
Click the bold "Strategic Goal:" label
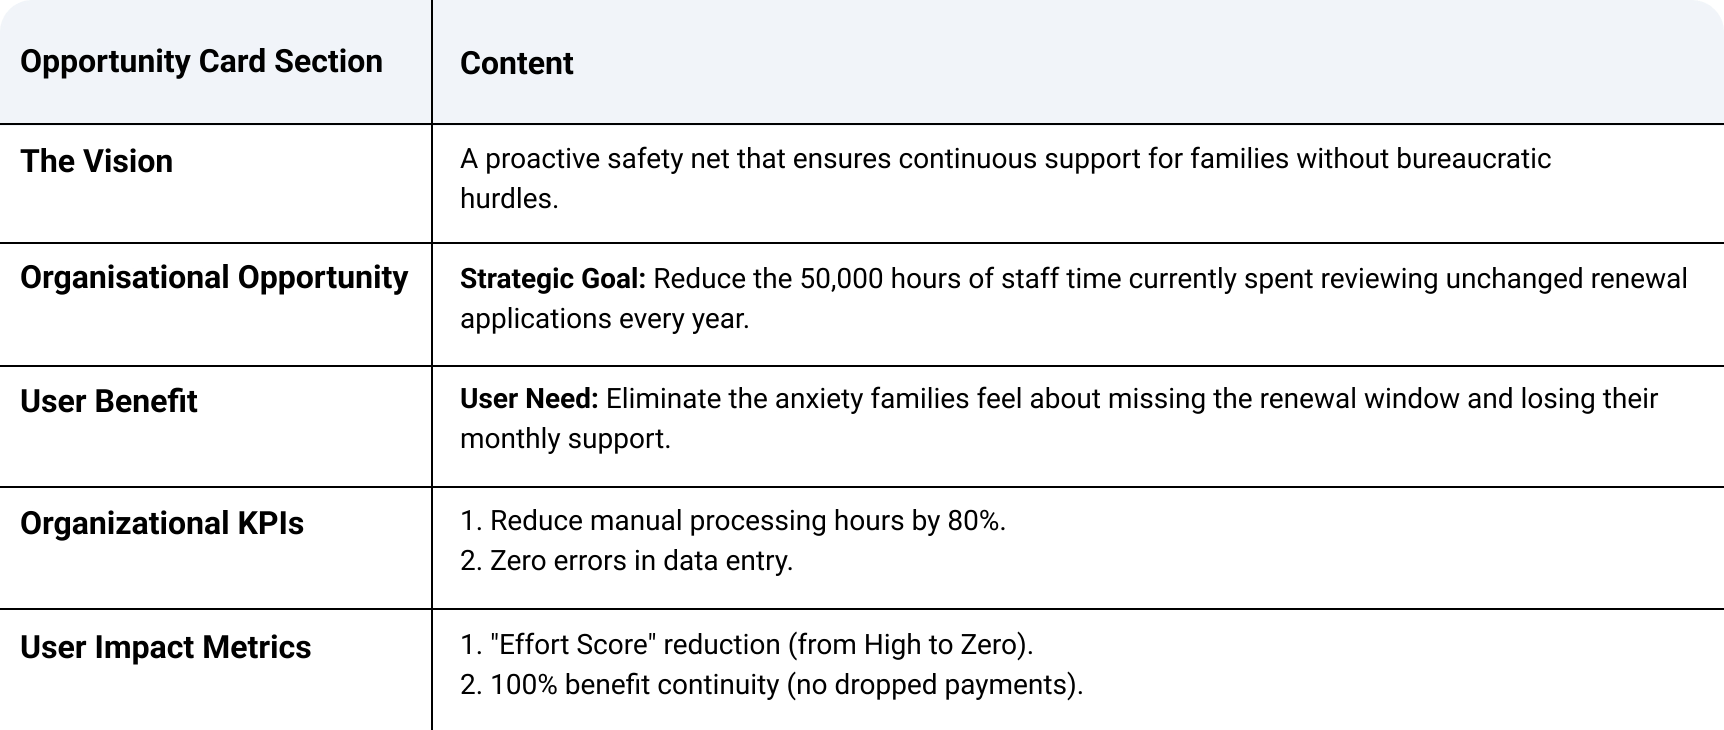point(553,278)
